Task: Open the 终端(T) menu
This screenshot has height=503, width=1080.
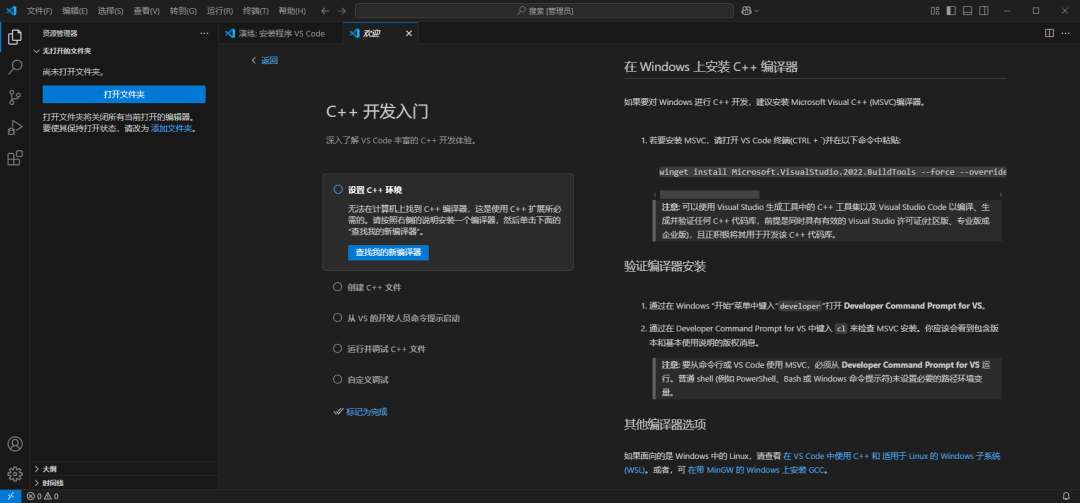Action: pyautogui.click(x=256, y=11)
